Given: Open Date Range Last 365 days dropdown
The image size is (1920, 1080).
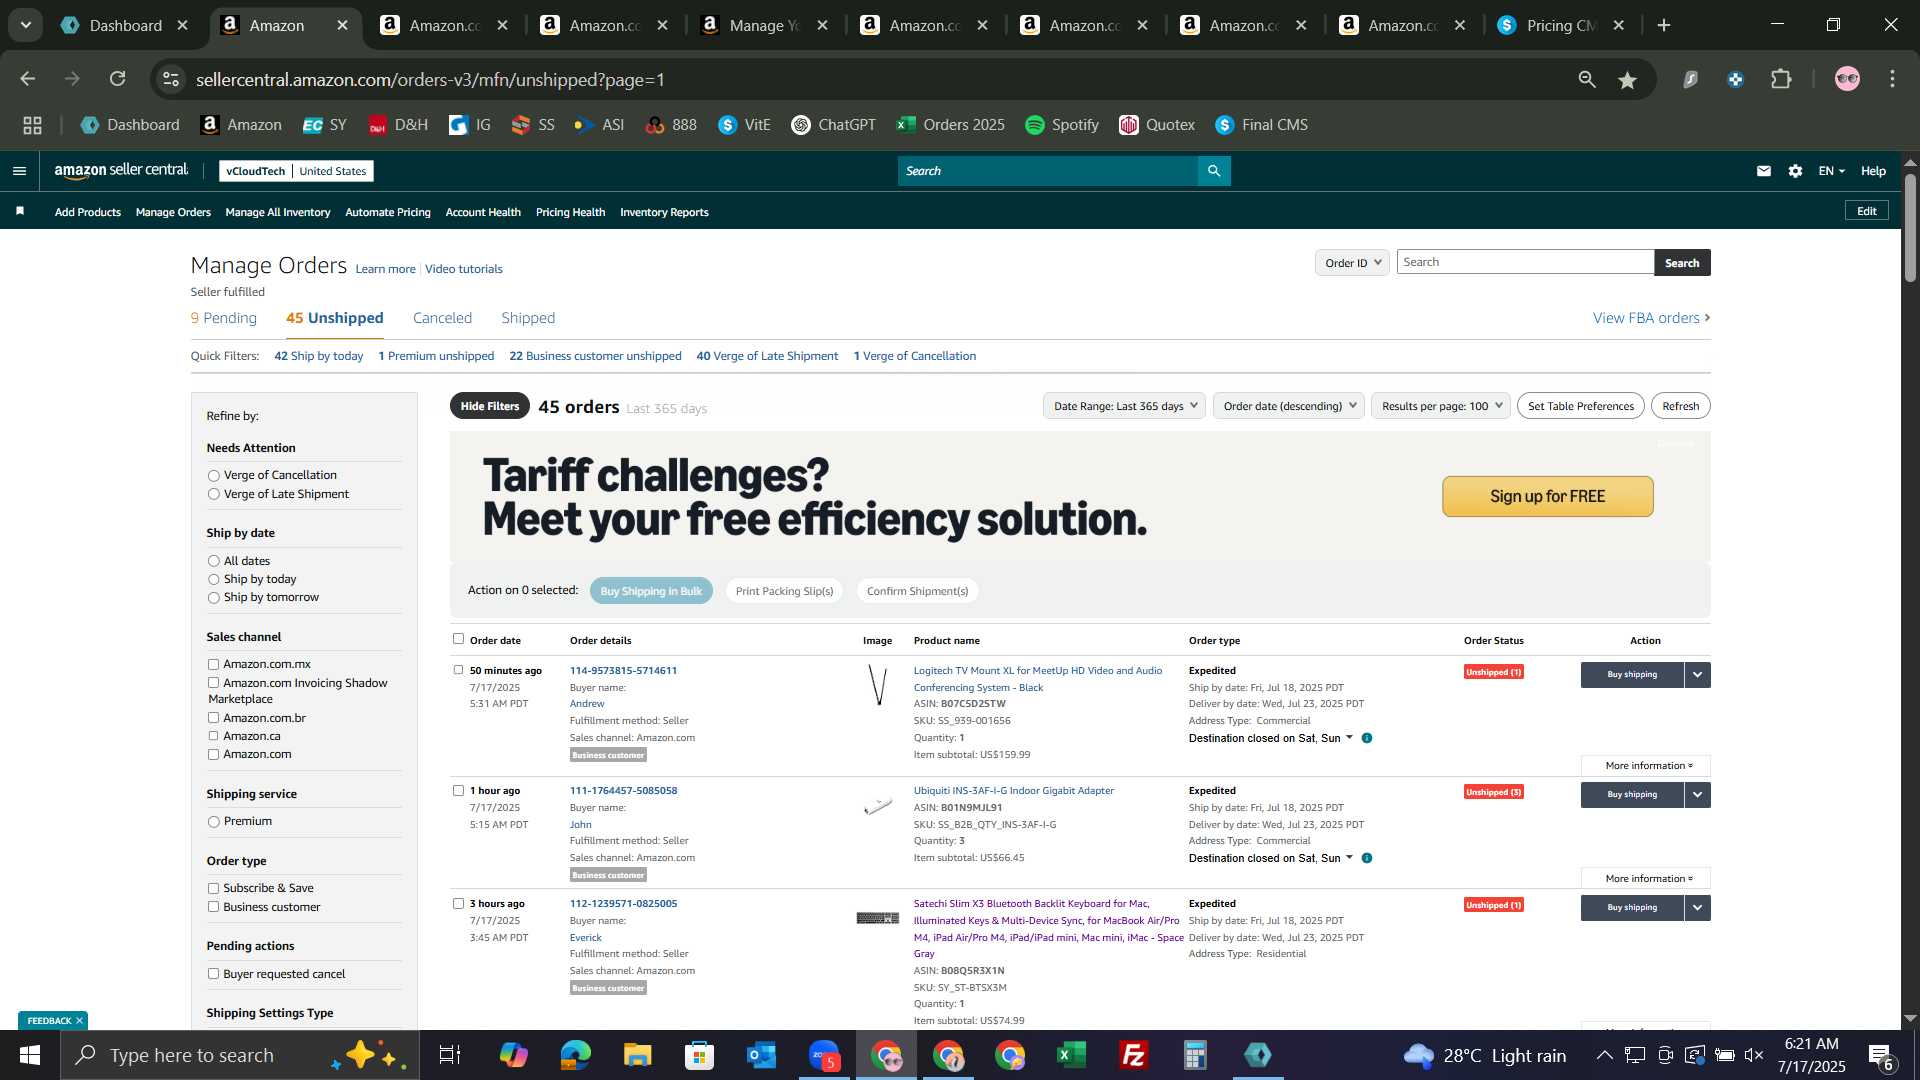Looking at the screenshot, I should point(1124,406).
